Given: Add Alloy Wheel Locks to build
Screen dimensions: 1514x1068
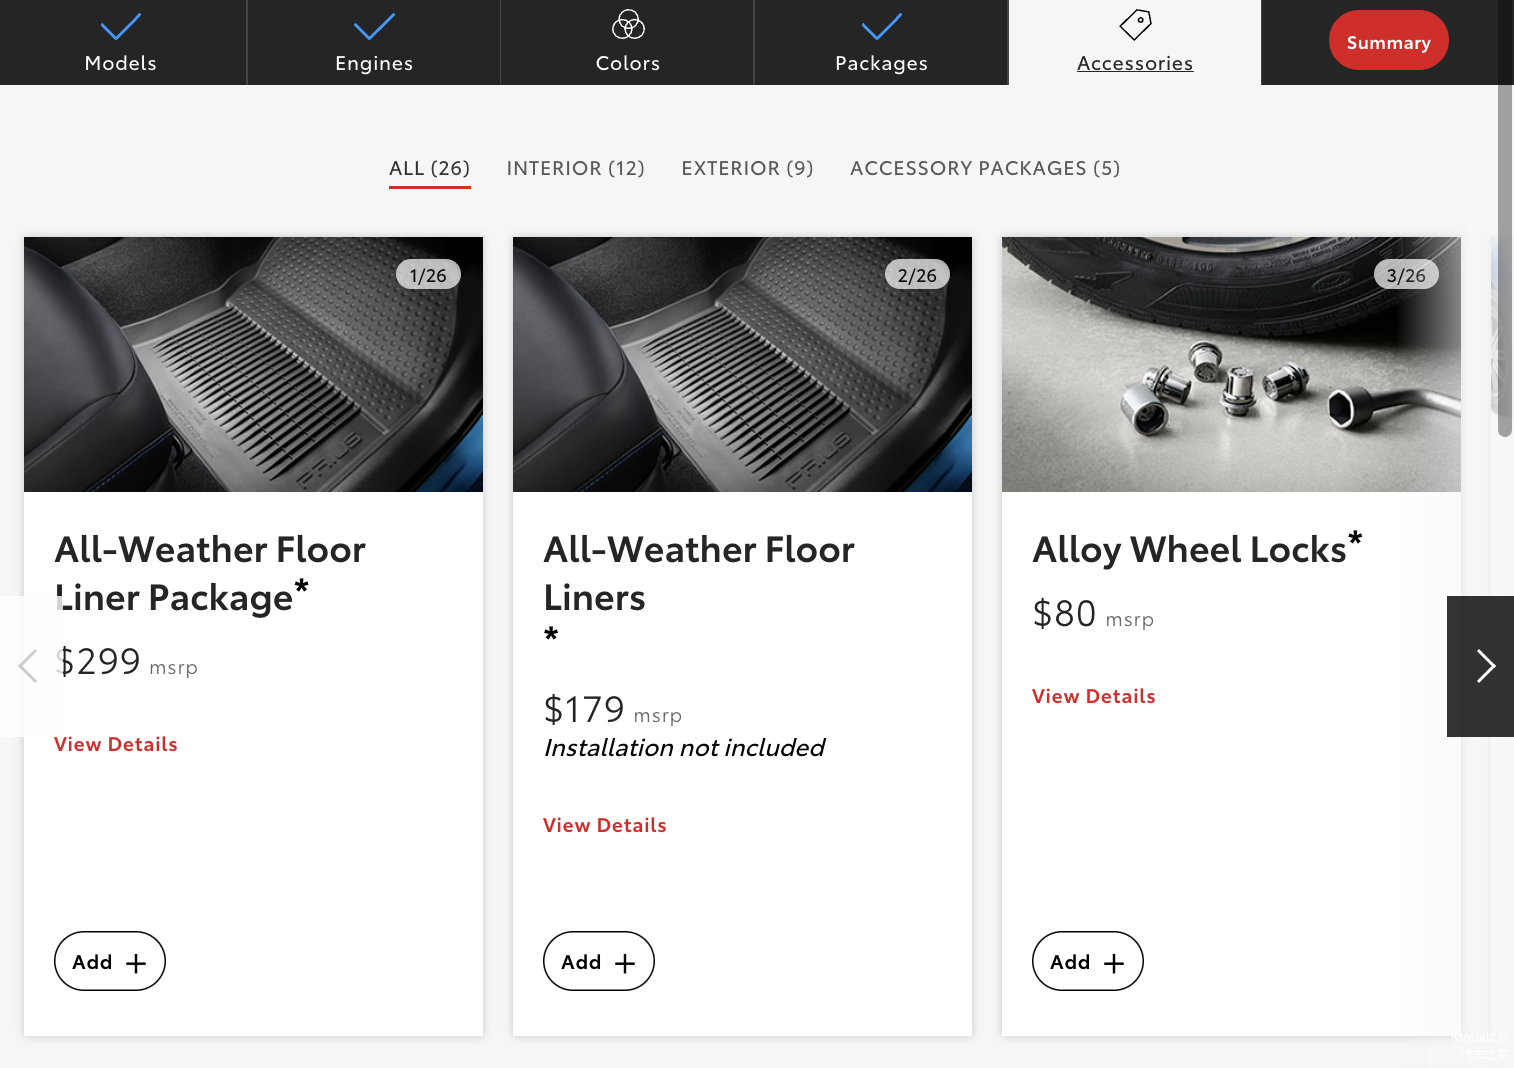Looking at the screenshot, I should (x=1087, y=961).
